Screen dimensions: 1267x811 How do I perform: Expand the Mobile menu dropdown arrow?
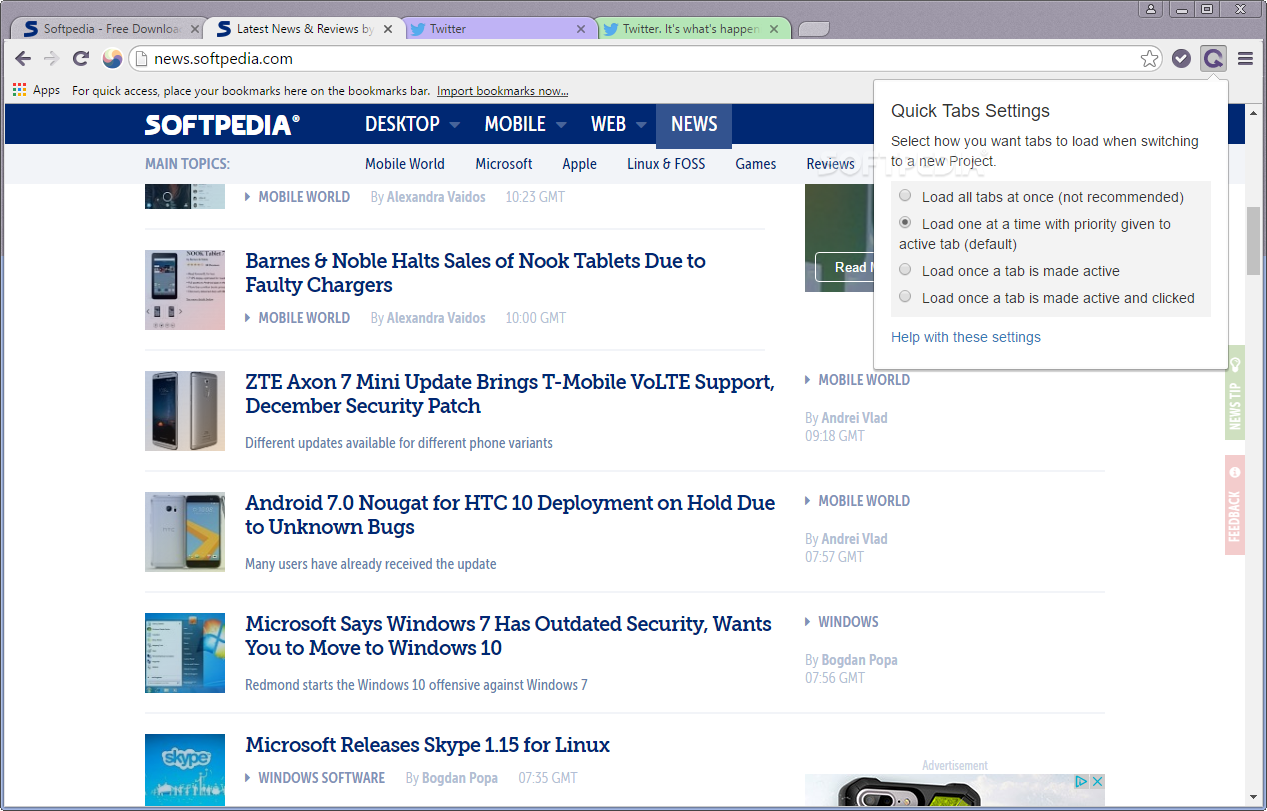click(560, 126)
